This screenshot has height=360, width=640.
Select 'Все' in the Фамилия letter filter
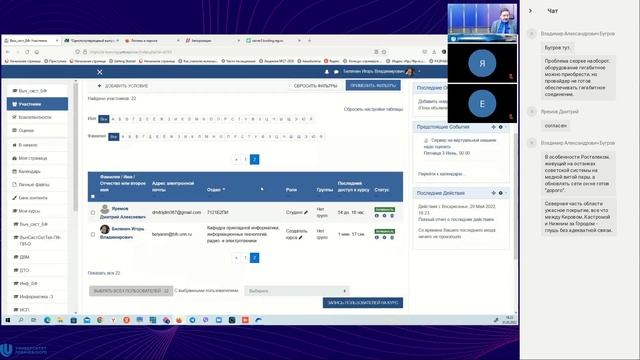tap(113, 137)
